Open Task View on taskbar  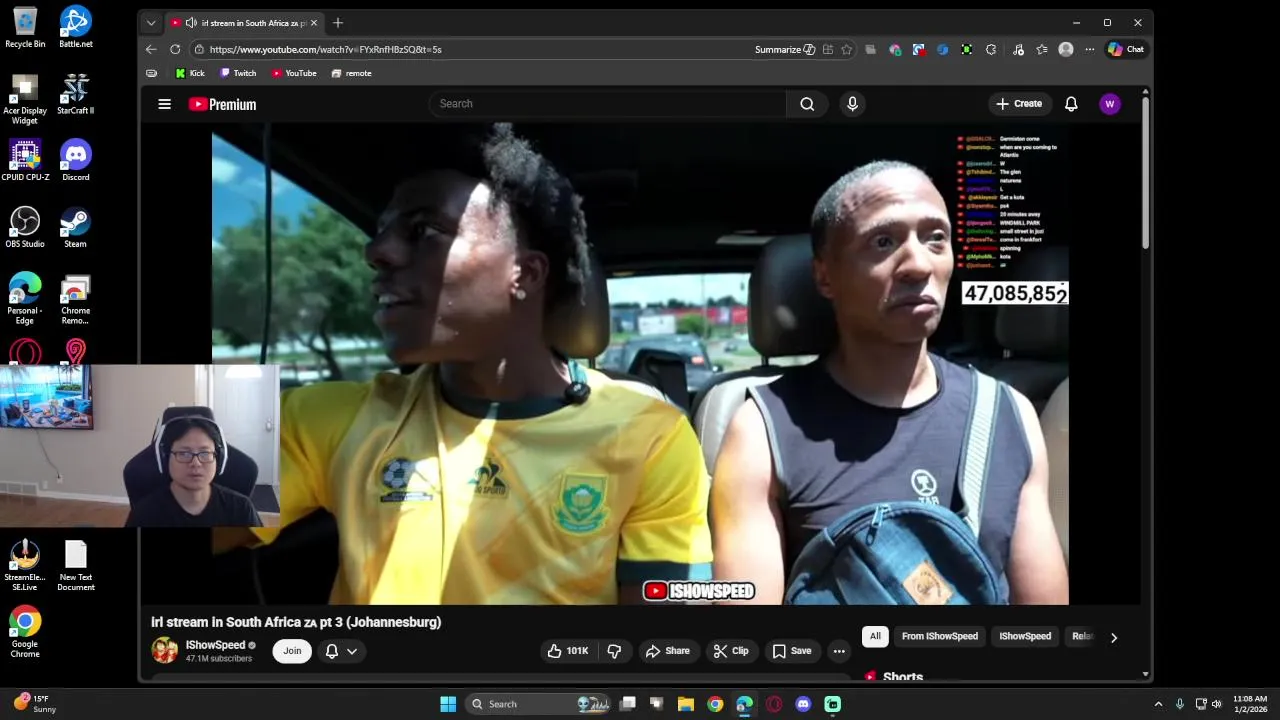coord(627,704)
